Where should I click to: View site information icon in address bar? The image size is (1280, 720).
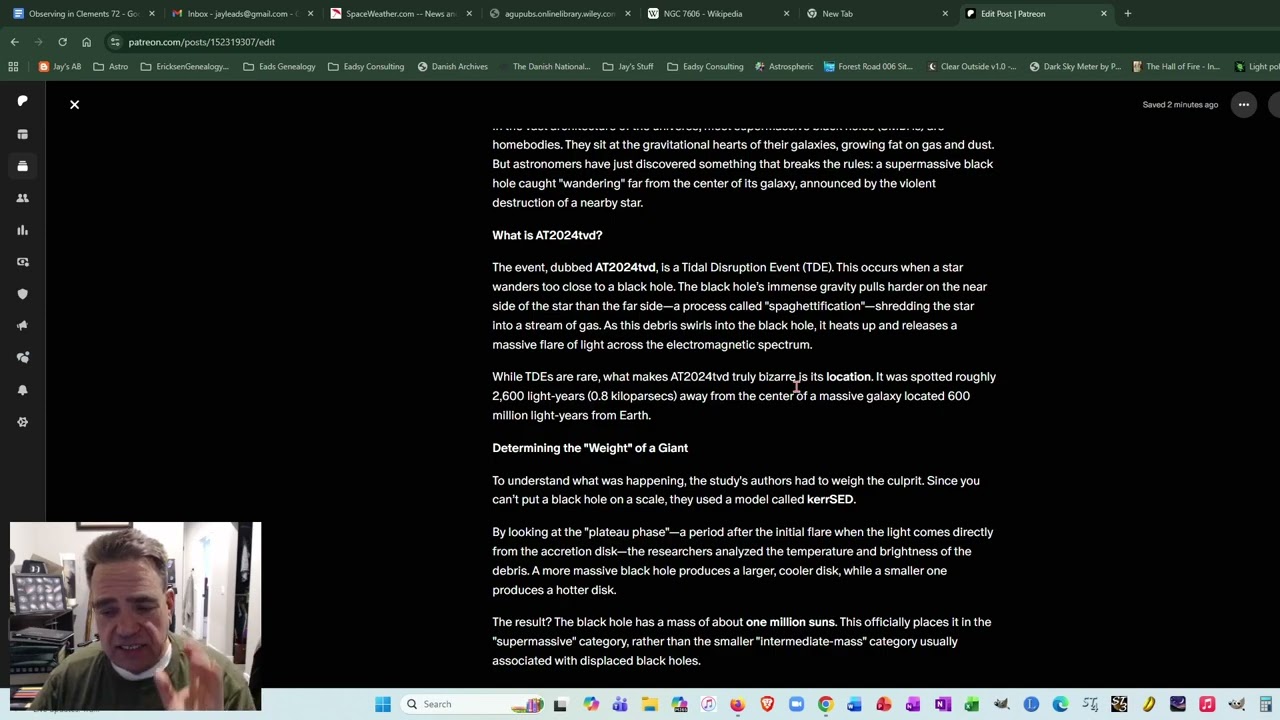tap(116, 42)
